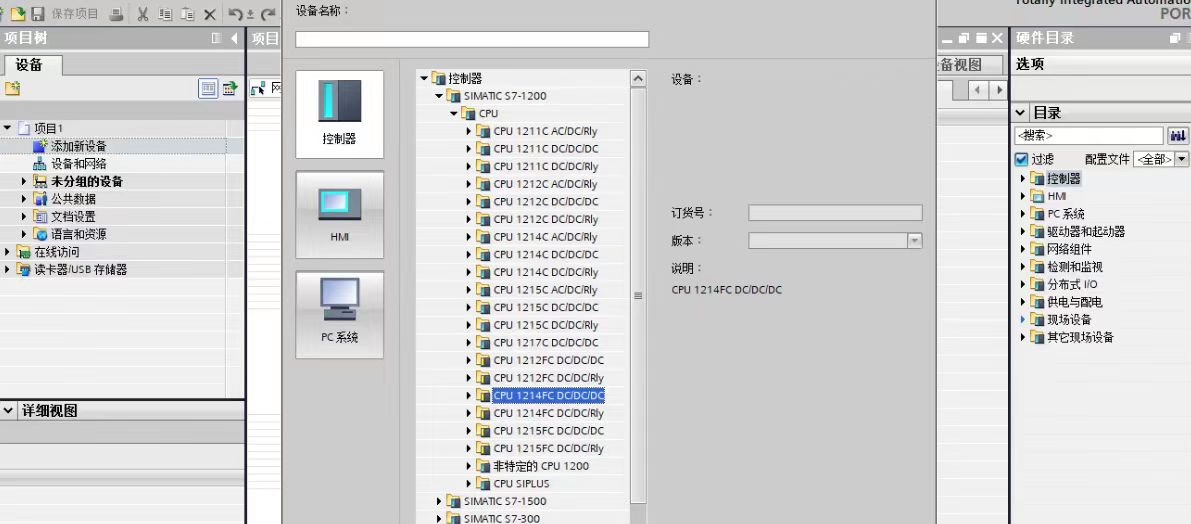Toggle the 过滤 filter checkbox in the hardware catalog
The height and width of the screenshot is (524, 1191).
pyautogui.click(x=1022, y=159)
